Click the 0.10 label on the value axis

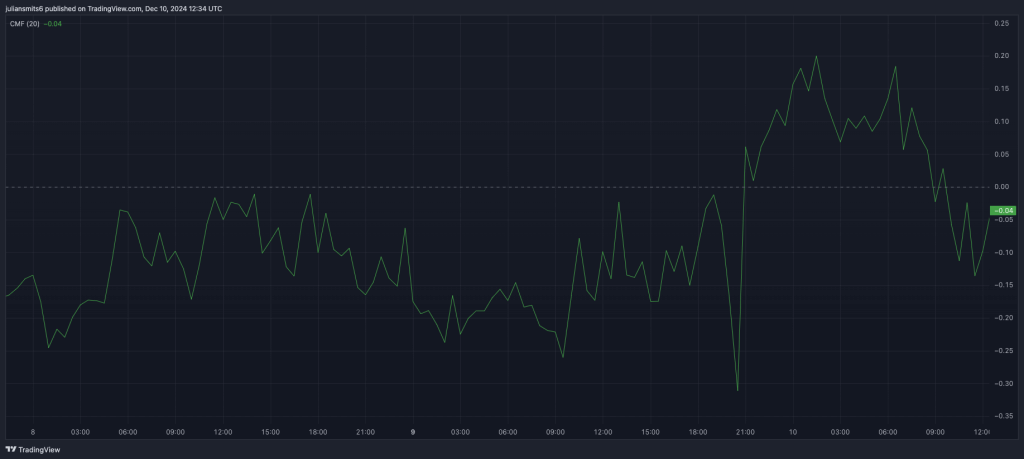coord(1001,121)
